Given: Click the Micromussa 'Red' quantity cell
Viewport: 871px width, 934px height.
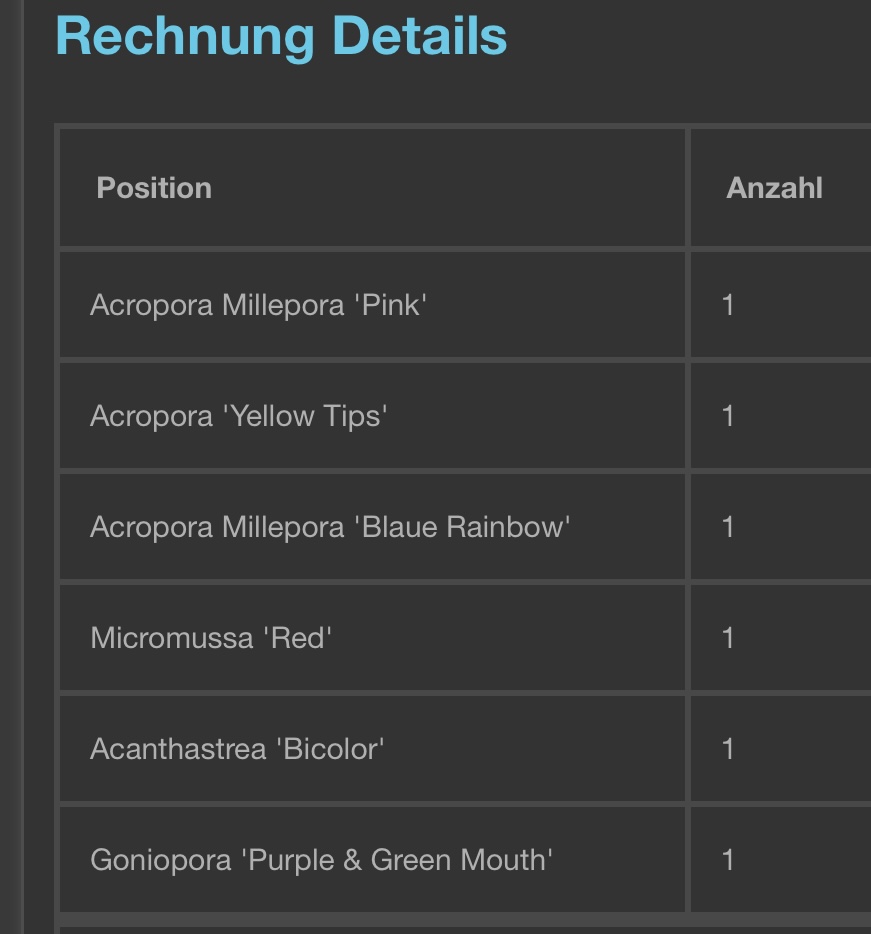Looking at the screenshot, I should pos(728,638).
